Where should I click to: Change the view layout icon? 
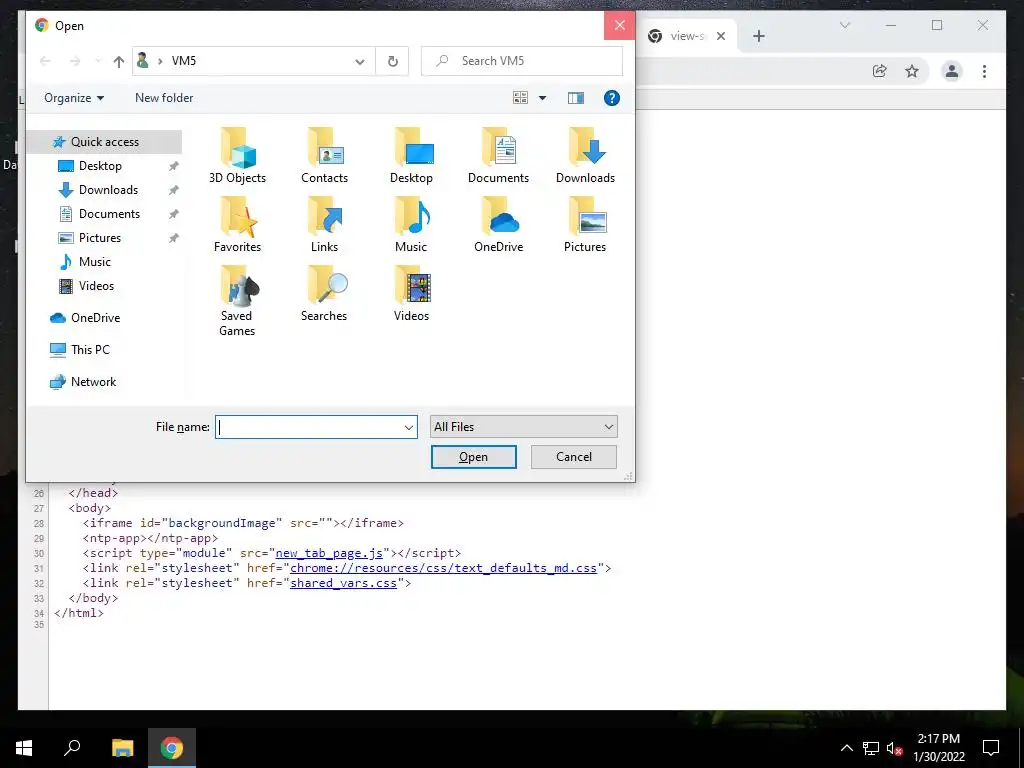point(520,98)
